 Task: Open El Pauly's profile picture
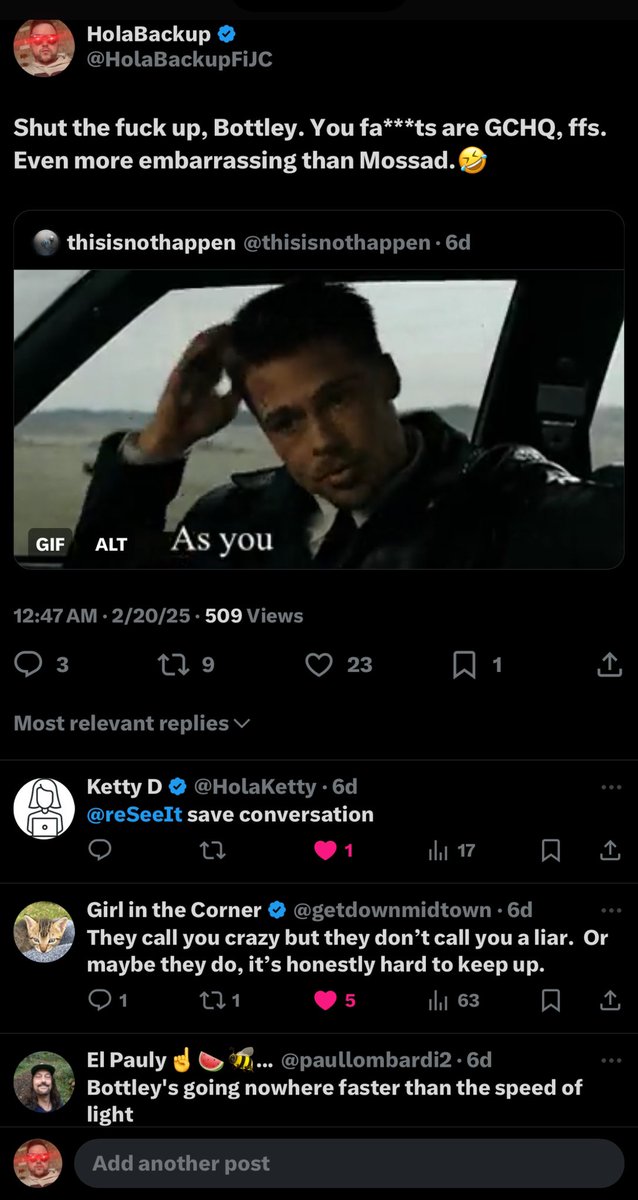[43, 1081]
